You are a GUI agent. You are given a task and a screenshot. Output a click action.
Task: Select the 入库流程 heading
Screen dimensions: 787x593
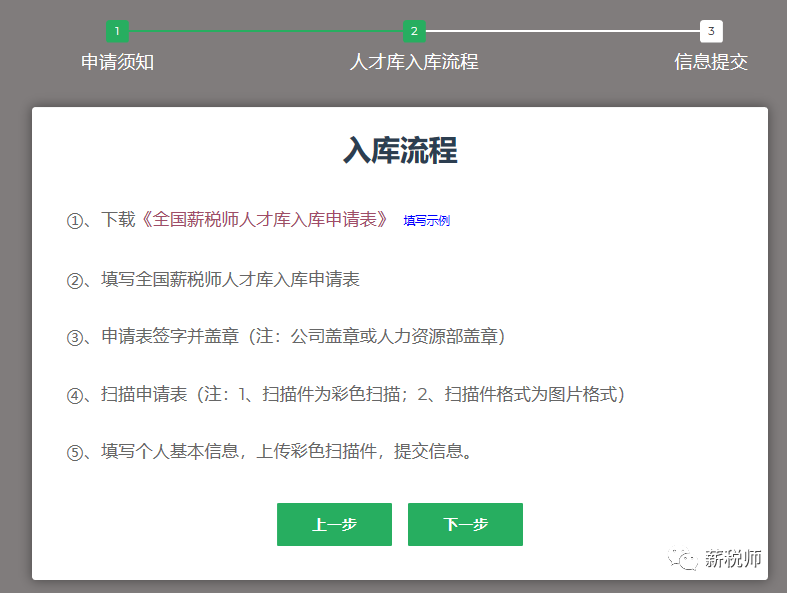(x=400, y=150)
